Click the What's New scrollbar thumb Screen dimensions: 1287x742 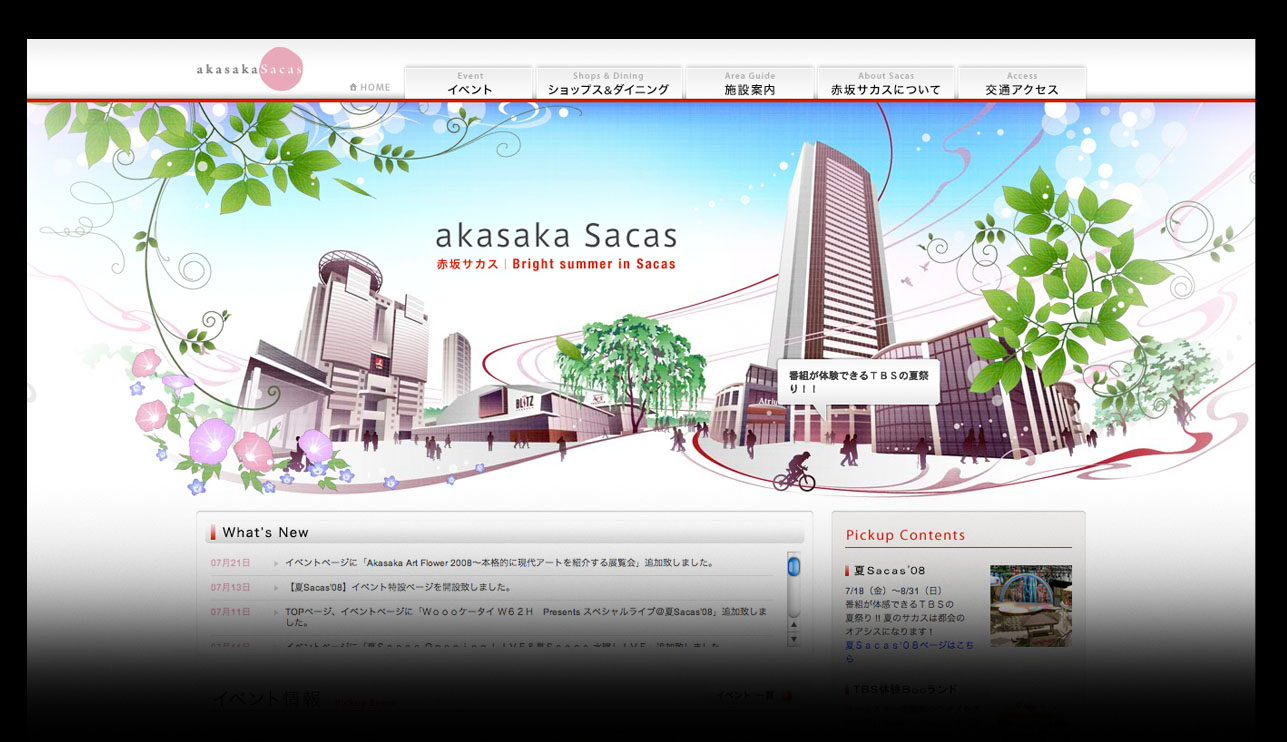pos(794,567)
